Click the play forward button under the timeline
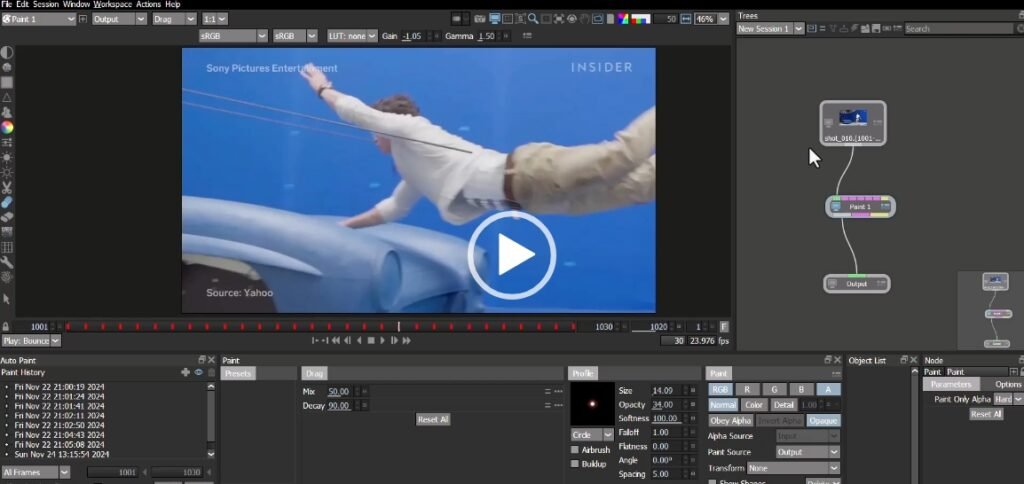Viewport: 1024px width, 484px height. click(x=383, y=341)
